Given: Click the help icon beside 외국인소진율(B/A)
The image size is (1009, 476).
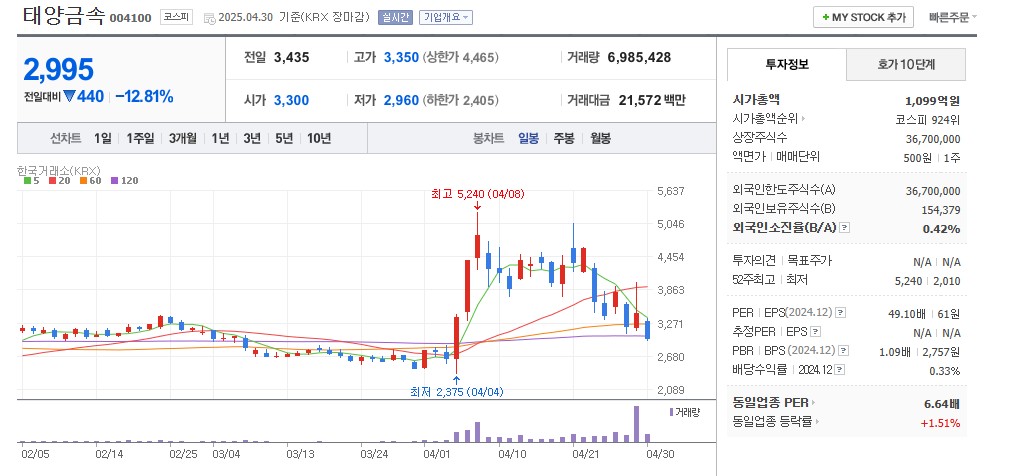Looking at the screenshot, I should [845, 228].
